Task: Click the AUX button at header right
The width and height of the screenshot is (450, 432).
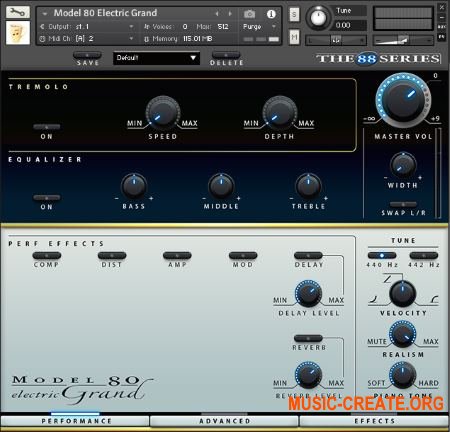Action: coord(442,27)
